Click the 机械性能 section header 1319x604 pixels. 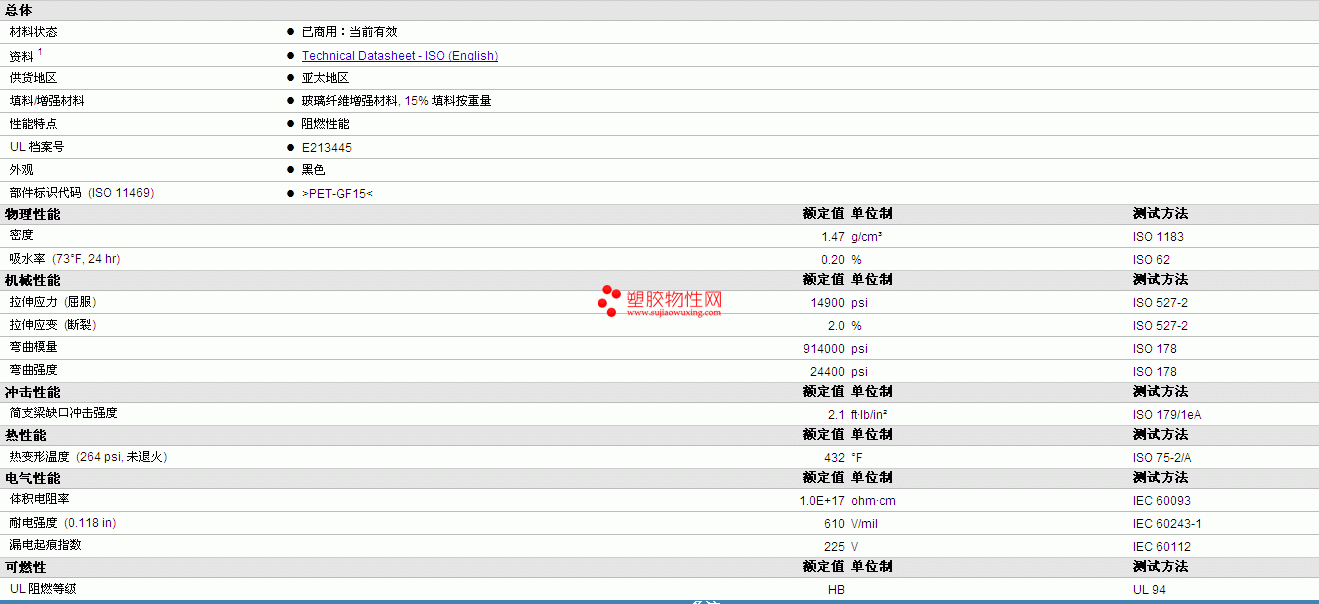point(32,280)
